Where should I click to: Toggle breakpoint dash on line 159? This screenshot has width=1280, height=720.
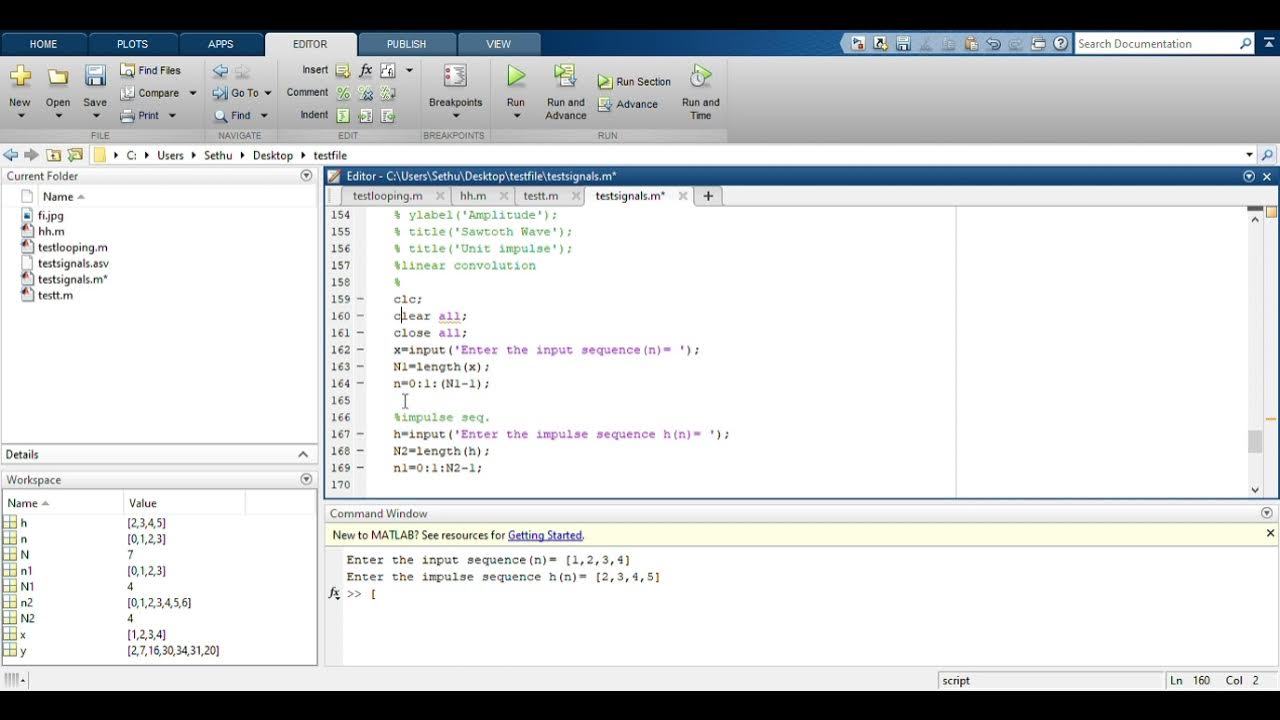(x=360, y=299)
